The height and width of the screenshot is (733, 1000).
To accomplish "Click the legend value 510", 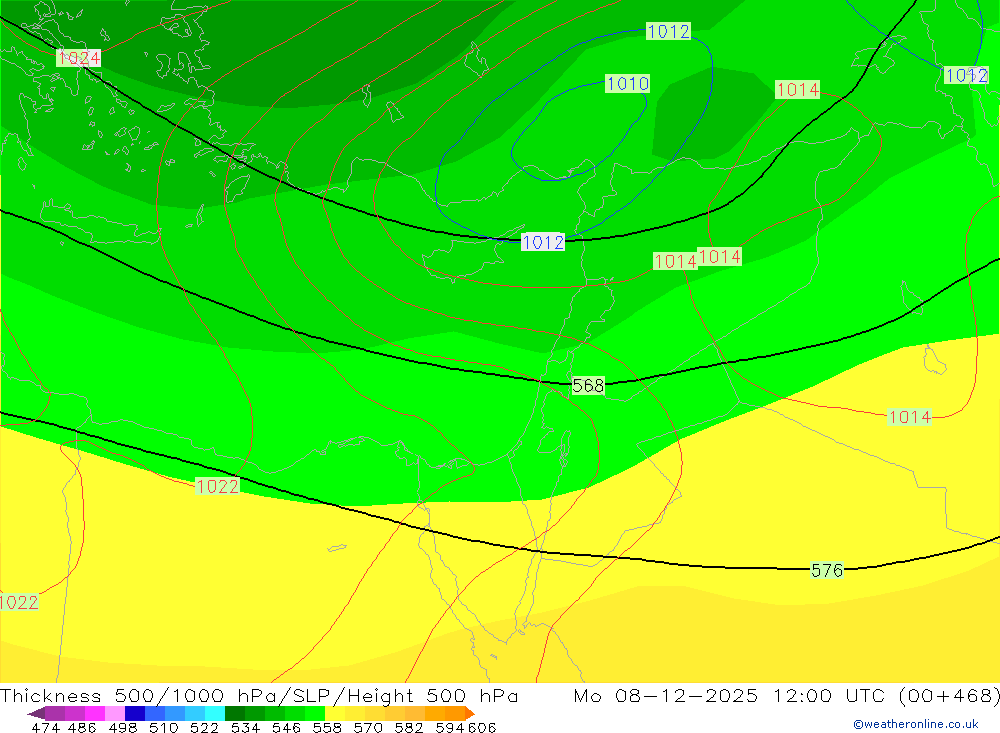I will [x=164, y=727].
